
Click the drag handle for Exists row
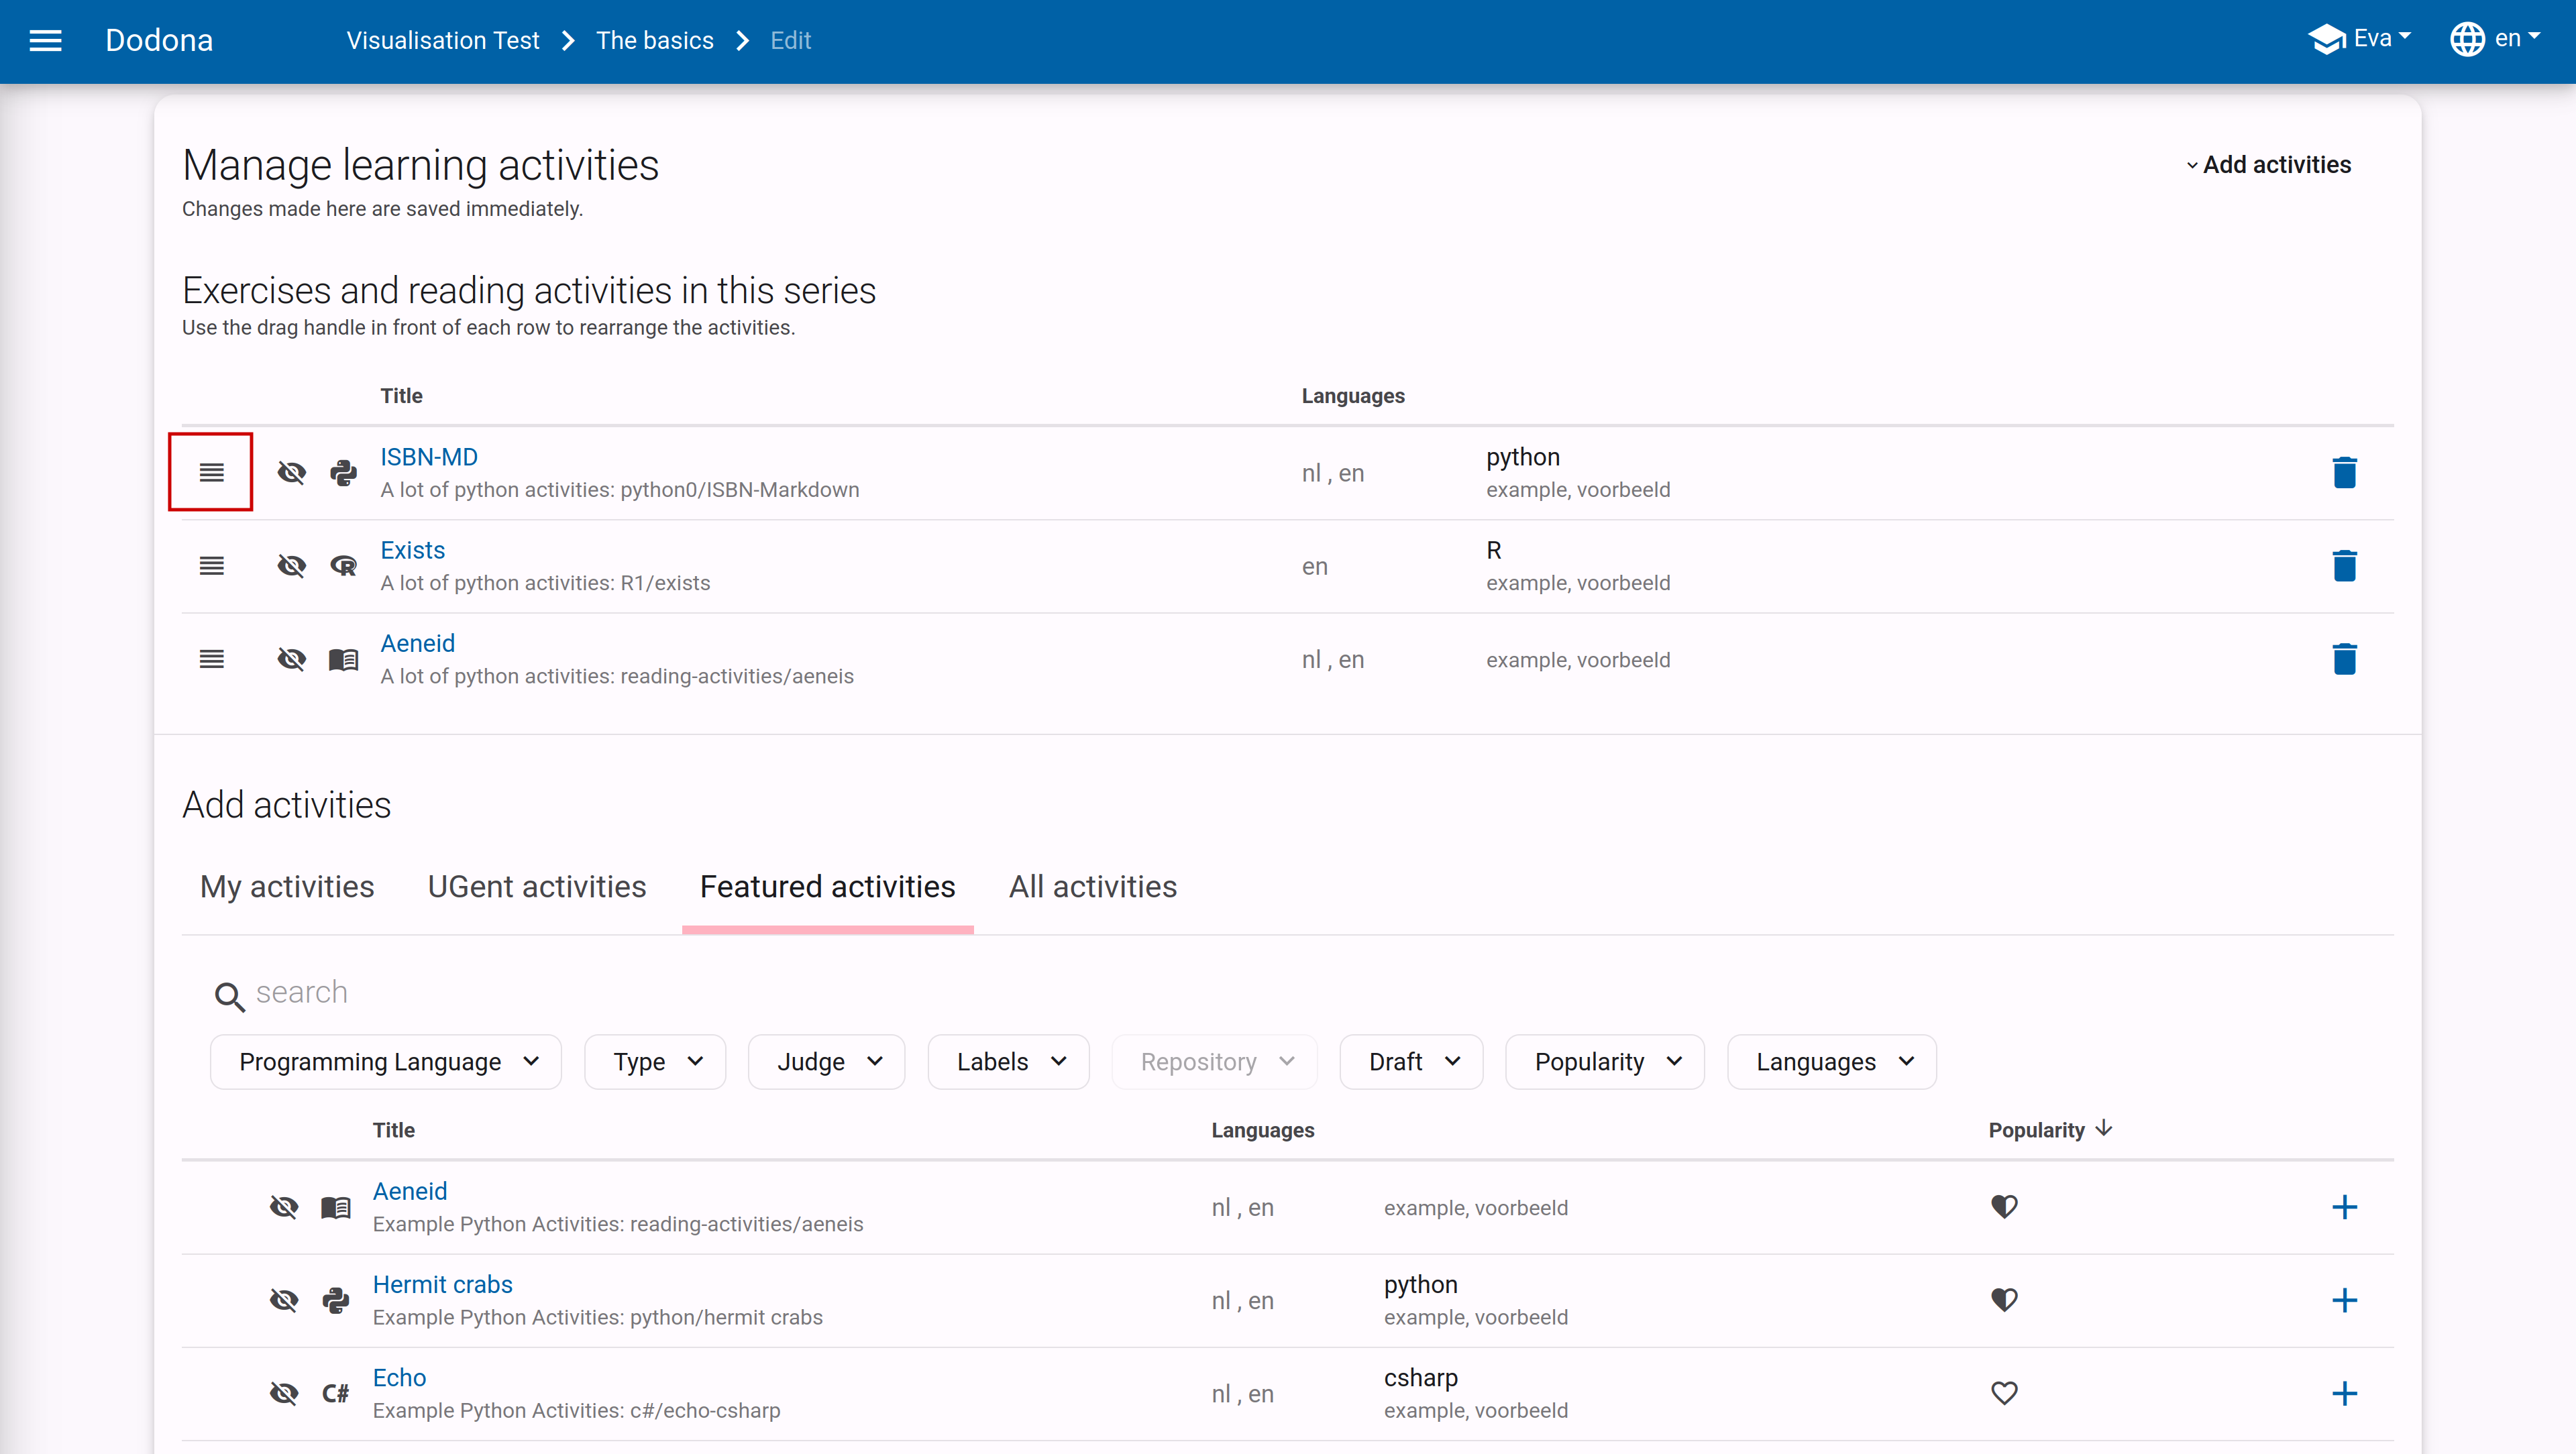[x=211, y=566]
